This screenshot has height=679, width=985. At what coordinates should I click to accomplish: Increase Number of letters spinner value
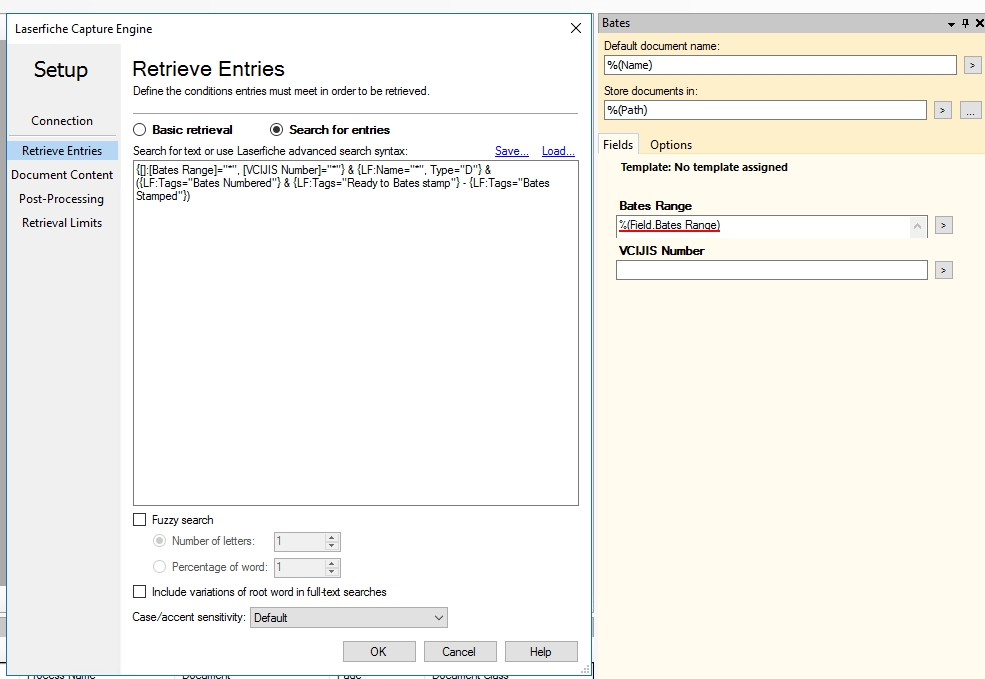pos(332,537)
